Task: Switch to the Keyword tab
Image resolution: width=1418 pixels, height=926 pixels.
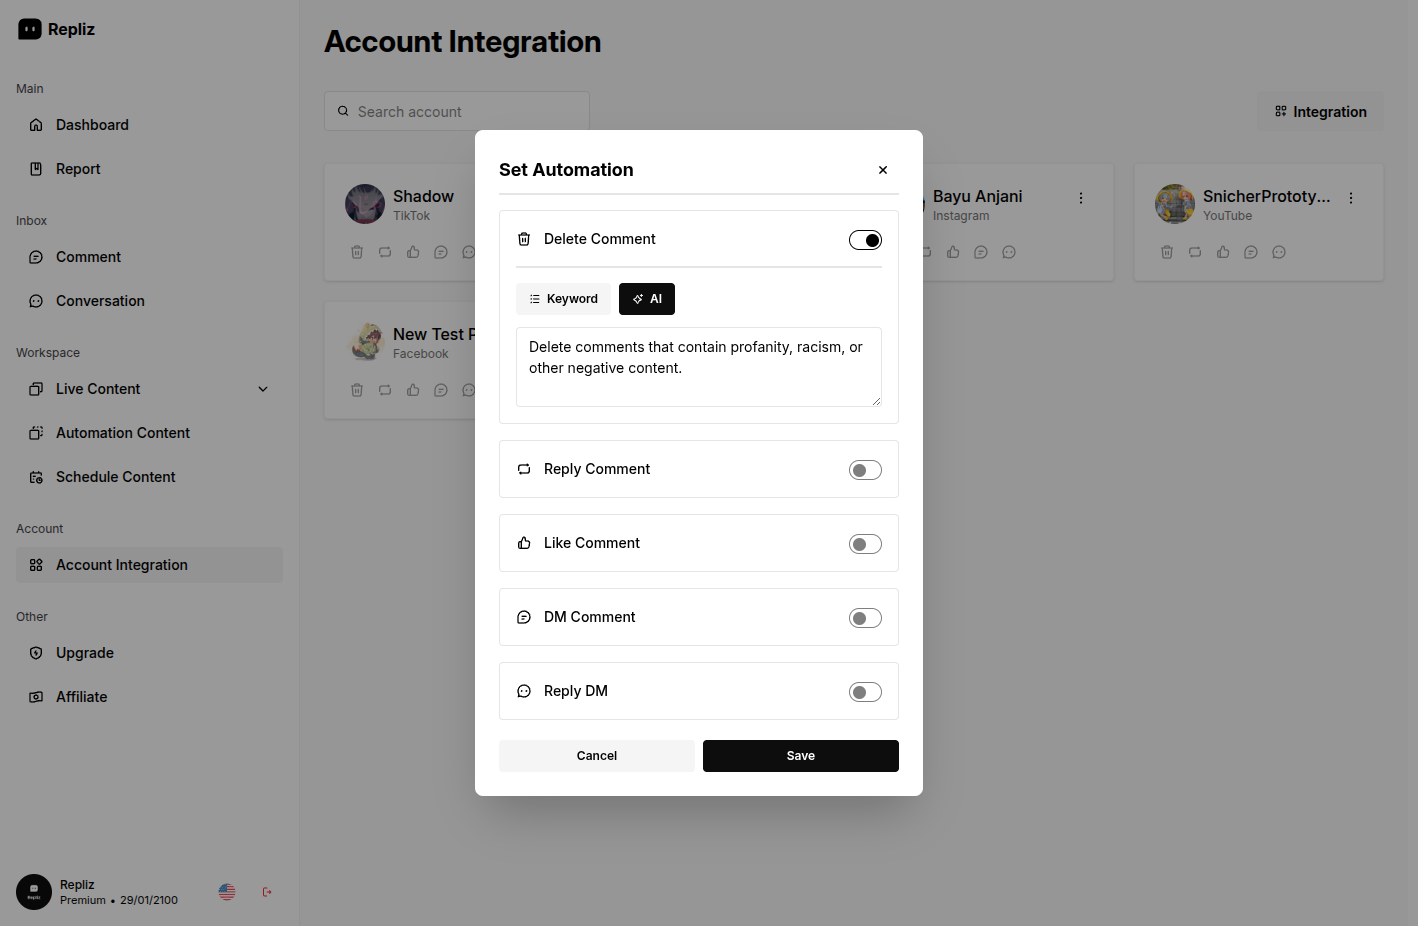Action: 563,299
